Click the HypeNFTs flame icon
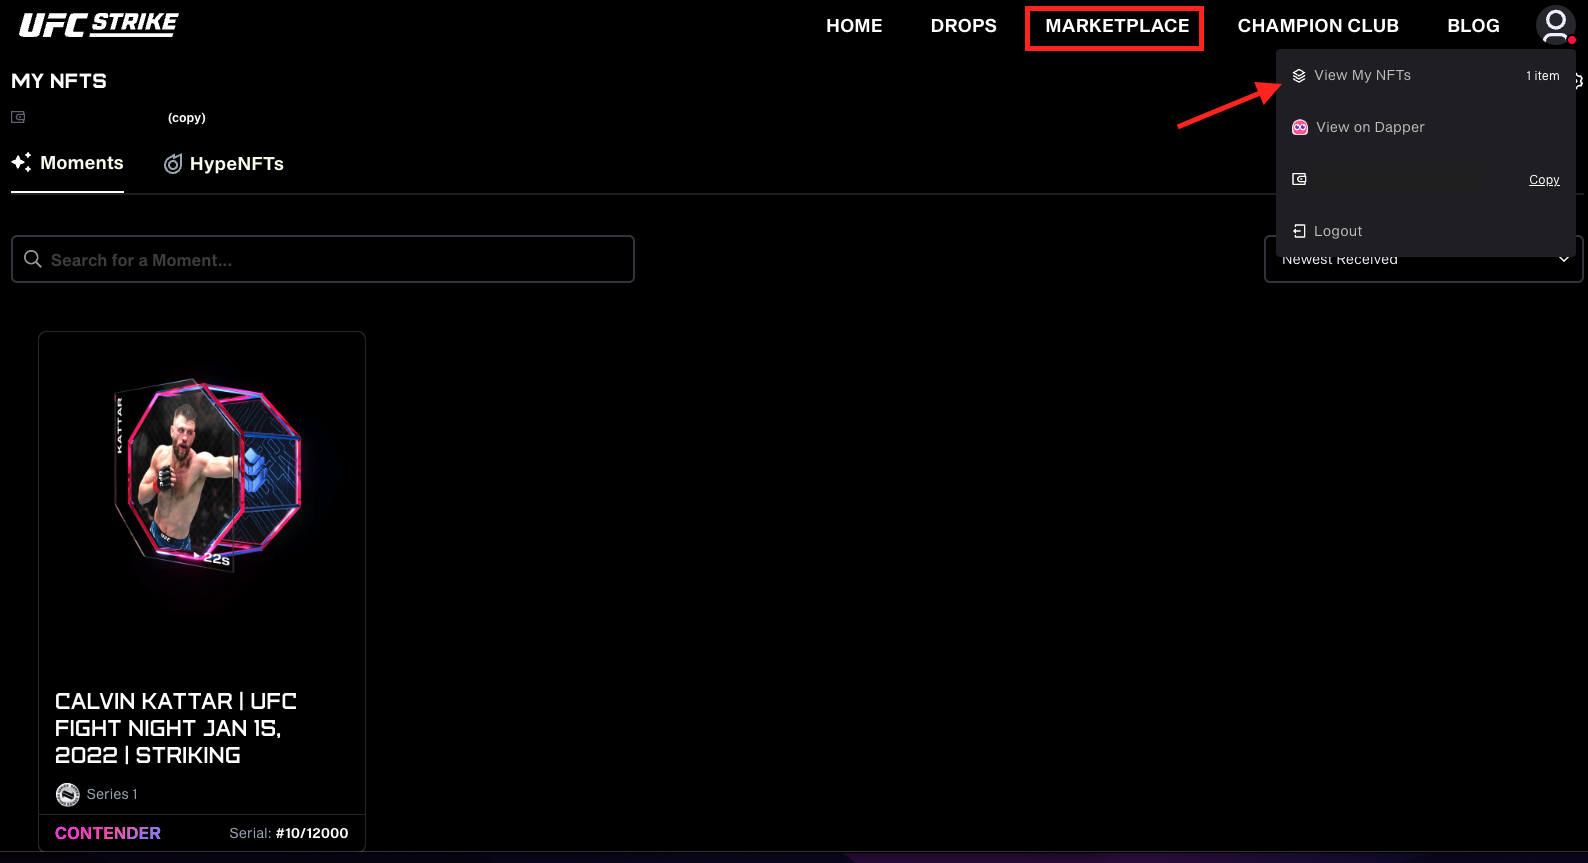This screenshot has width=1588, height=863. [173, 164]
